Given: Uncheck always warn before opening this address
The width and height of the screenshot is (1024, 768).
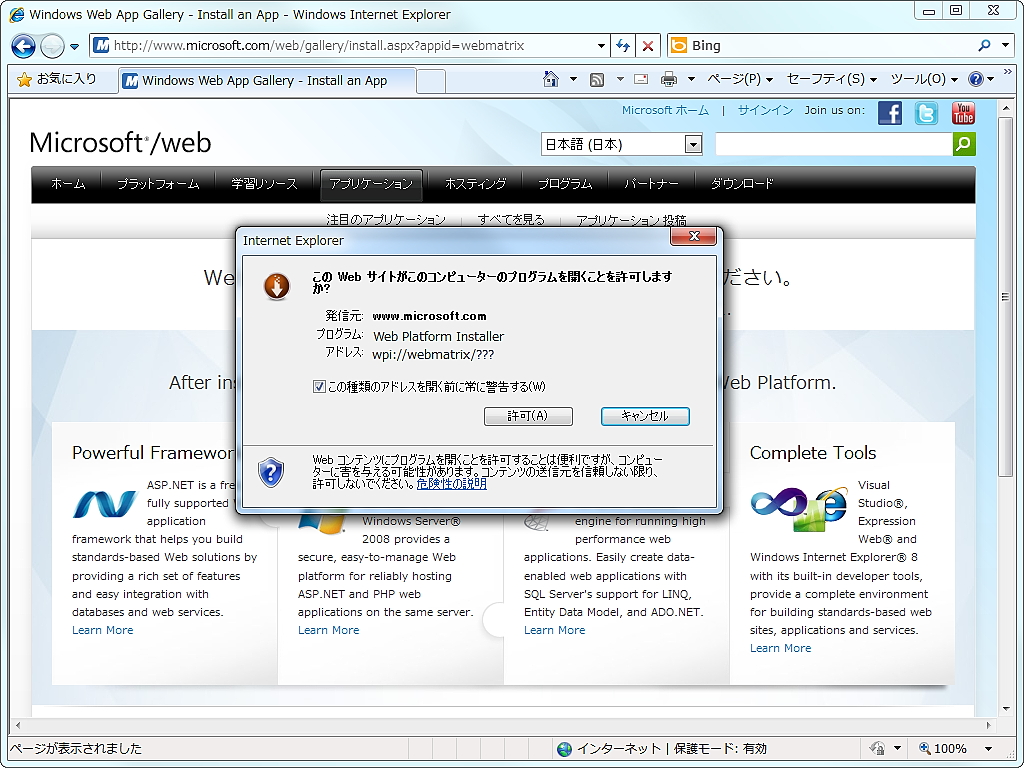Looking at the screenshot, I should click(319, 387).
